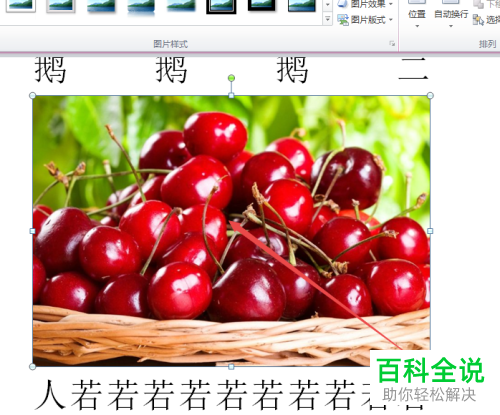Click the left-middle sizing handle of picture
Image resolution: width=500 pixels, height=415 pixels.
(32, 231)
